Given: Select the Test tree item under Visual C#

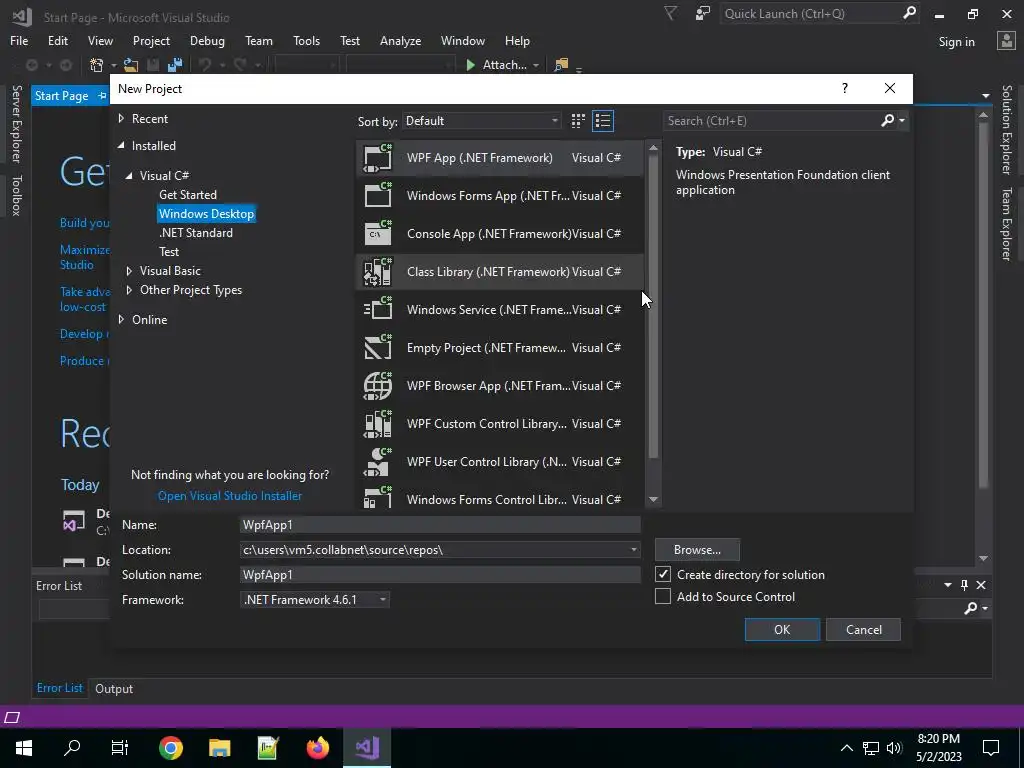Looking at the screenshot, I should pos(168,251).
